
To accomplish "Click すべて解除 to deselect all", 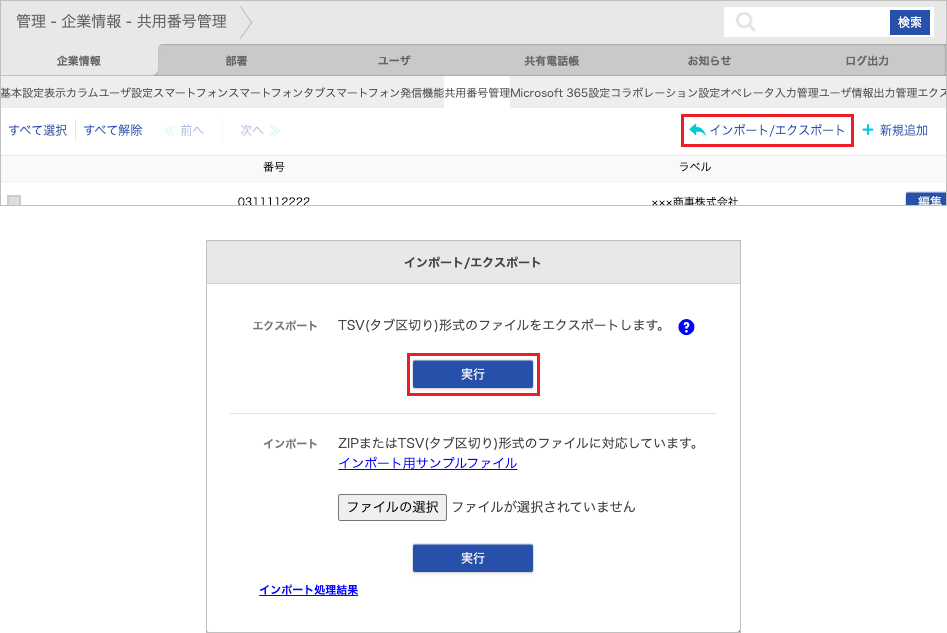I will tap(113, 130).
